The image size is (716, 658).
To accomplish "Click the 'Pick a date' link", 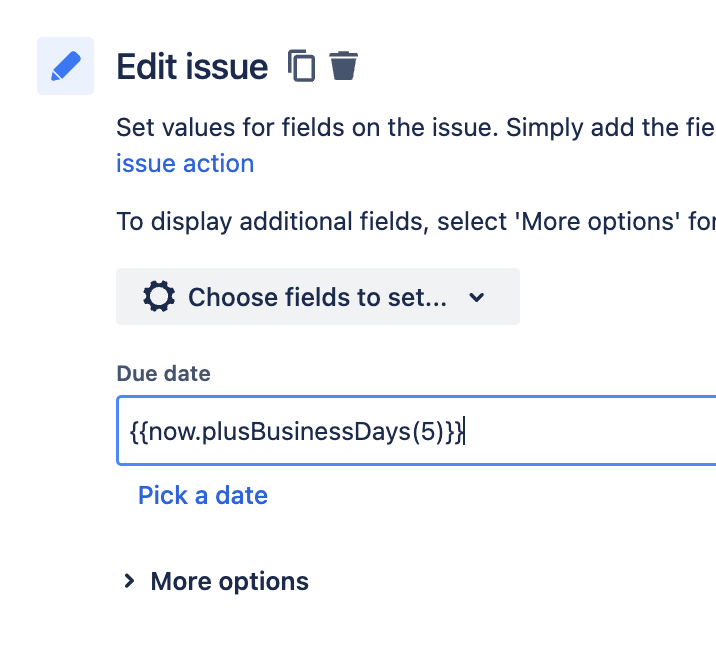I will coord(203,495).
